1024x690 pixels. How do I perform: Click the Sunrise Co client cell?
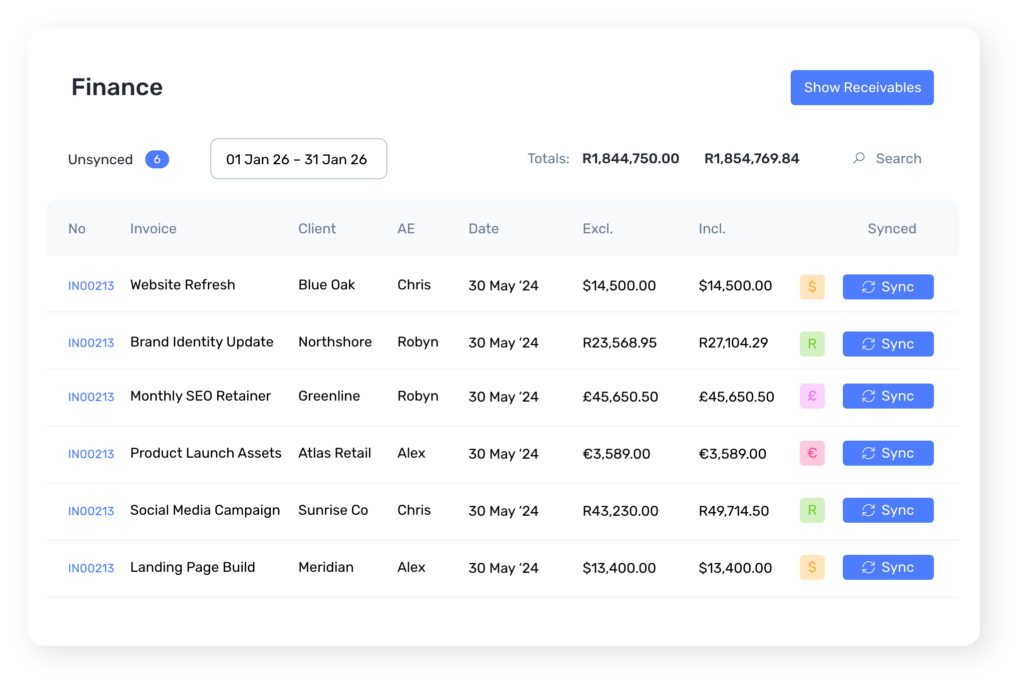(333, 510)
